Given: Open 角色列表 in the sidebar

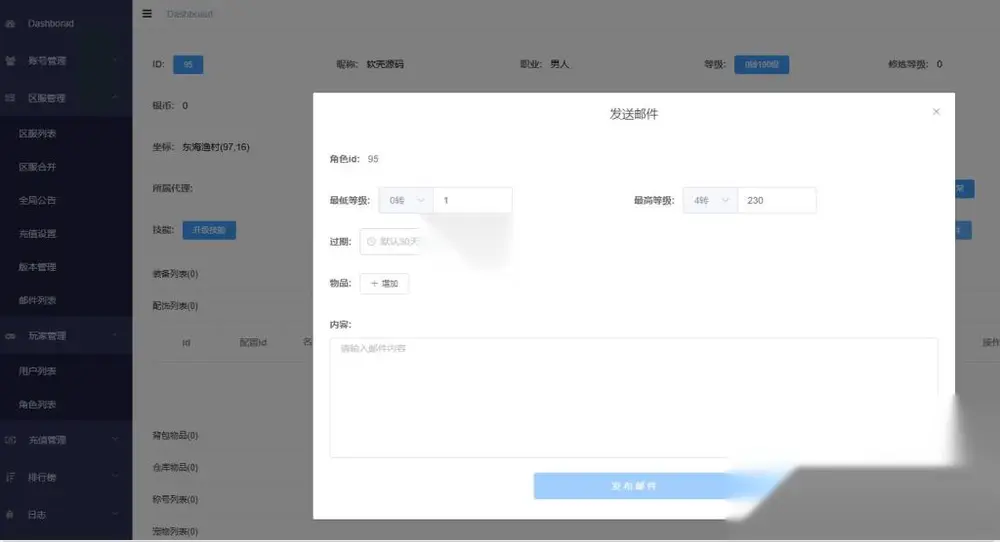Looking at the screenshot, I should (x=37, y=404).
